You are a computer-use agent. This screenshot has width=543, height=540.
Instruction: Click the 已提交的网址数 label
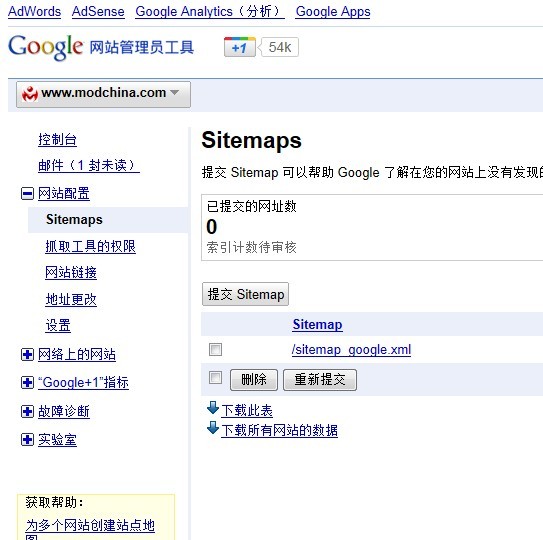pyautogui.click(x=251, y=206)
